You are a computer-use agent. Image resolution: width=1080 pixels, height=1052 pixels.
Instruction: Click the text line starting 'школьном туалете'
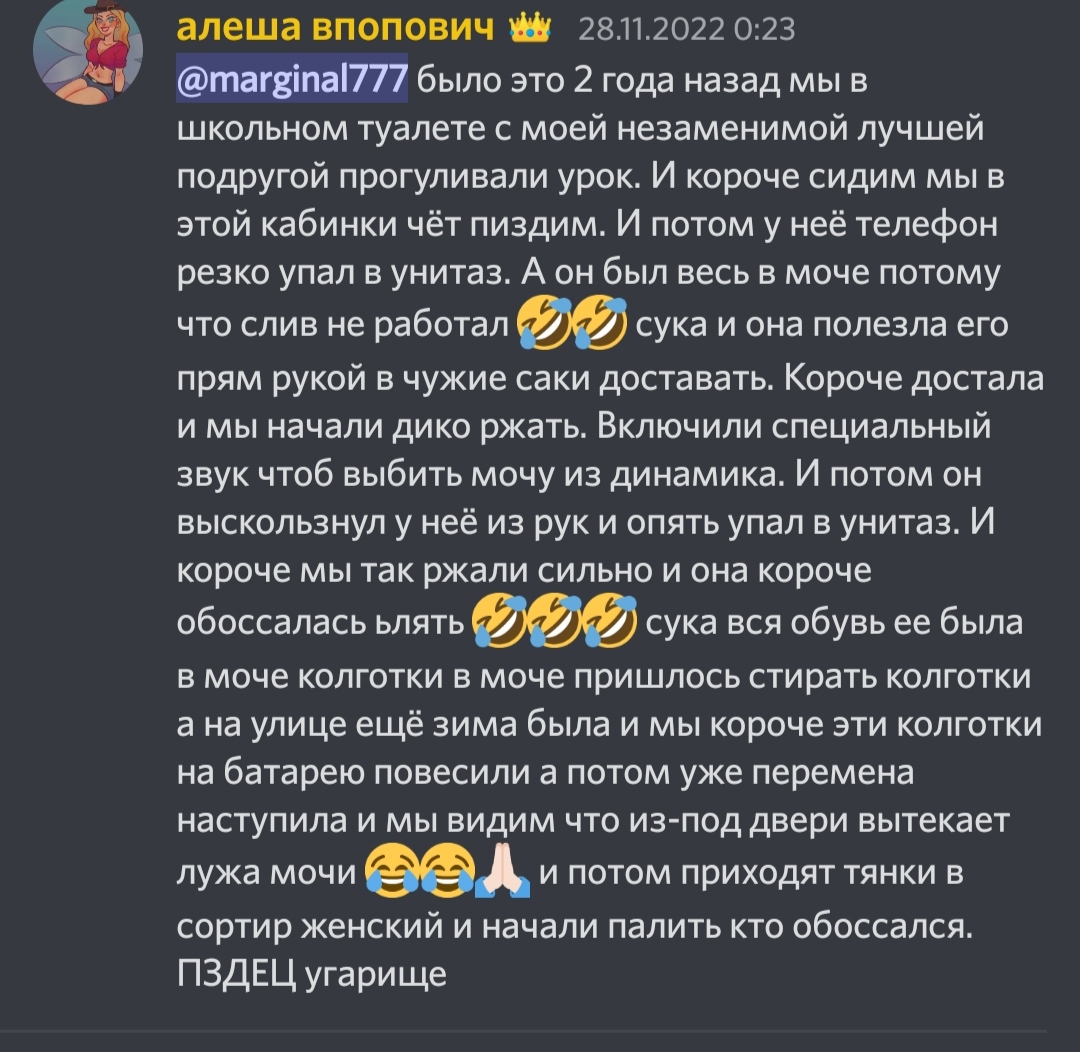tap(580, 128)
